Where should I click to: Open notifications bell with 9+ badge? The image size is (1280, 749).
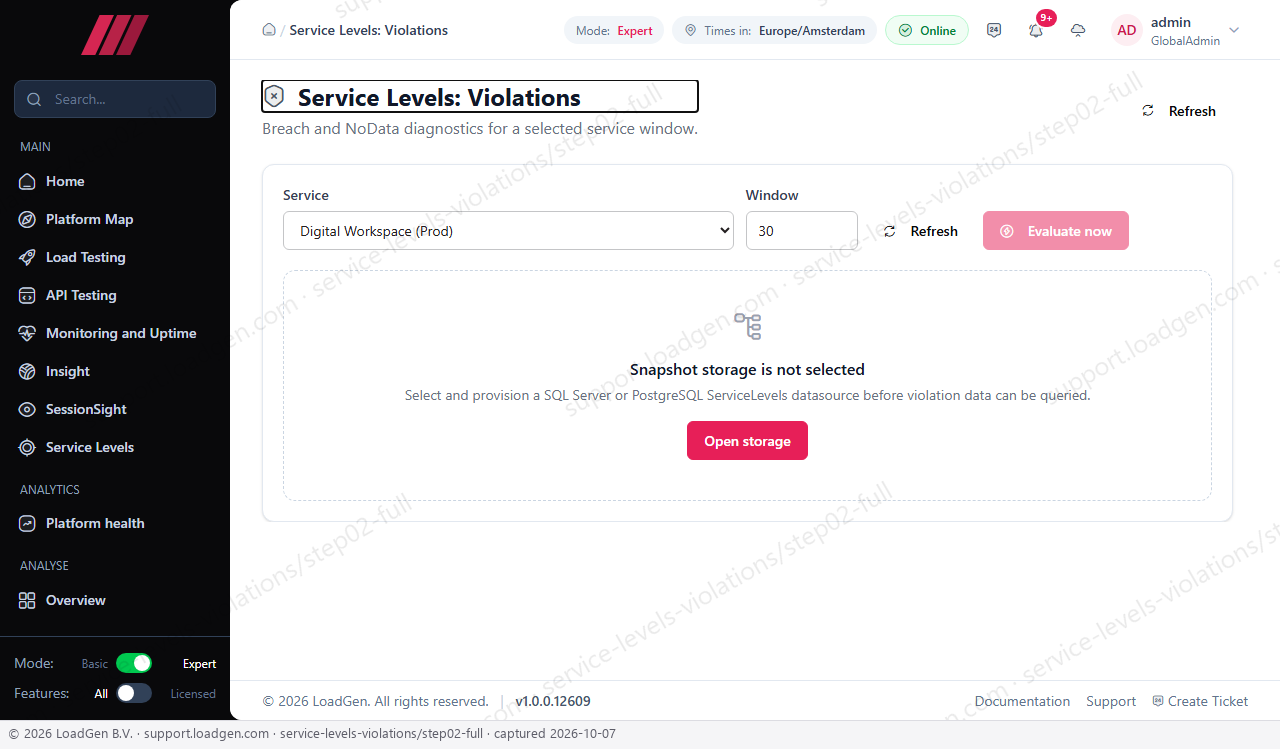click(x=1036, y=30)
